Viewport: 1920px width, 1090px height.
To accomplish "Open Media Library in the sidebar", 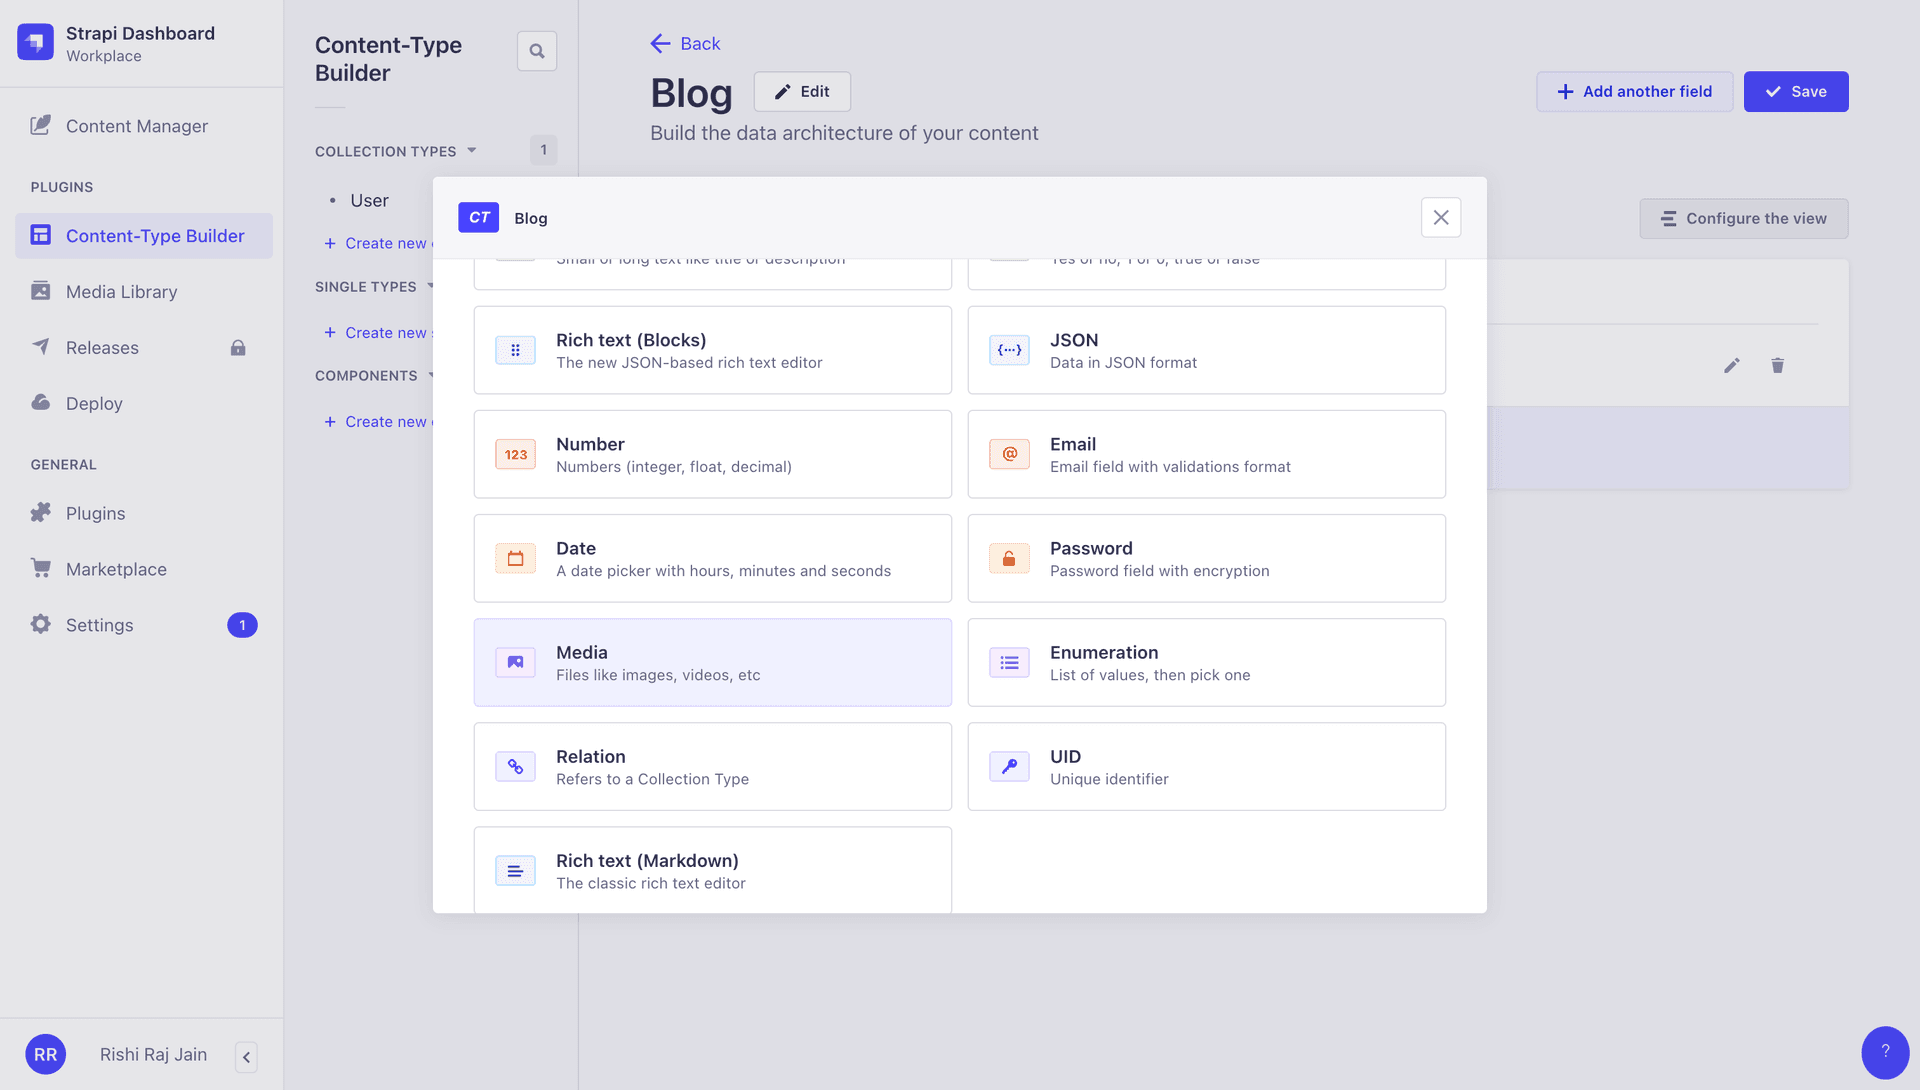I will [122, 292].
